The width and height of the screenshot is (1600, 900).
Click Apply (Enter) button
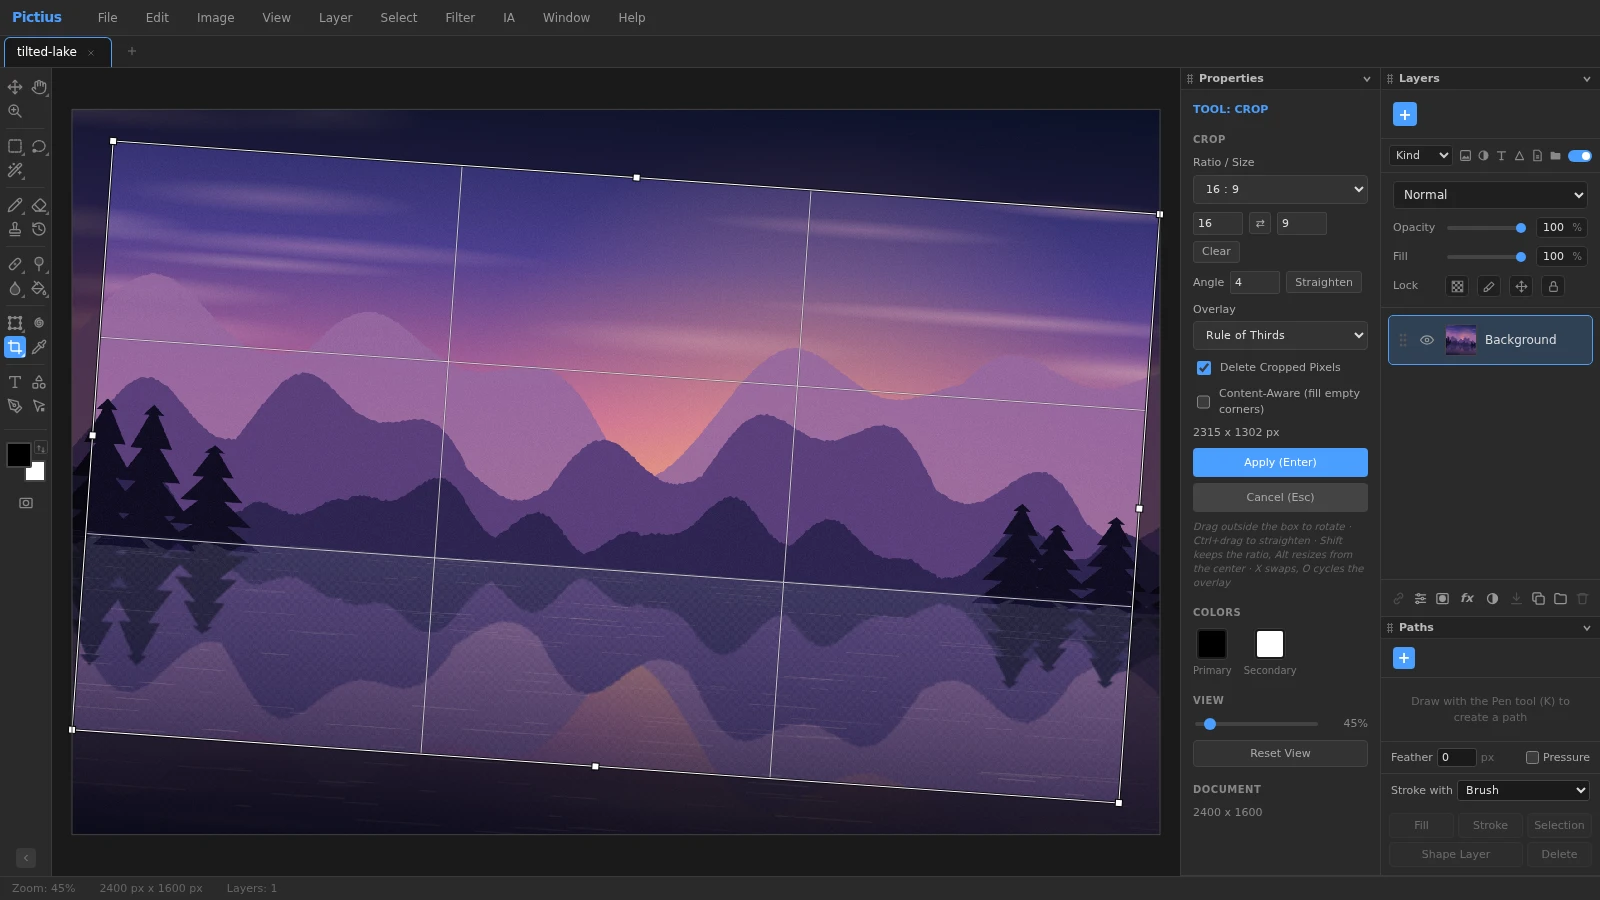point(1280,462)
